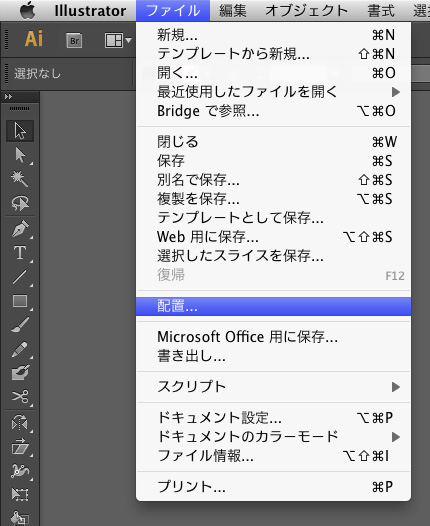Select the Paintbrush tool
This screenshot has width=430, height=526.
coord(20,325)
